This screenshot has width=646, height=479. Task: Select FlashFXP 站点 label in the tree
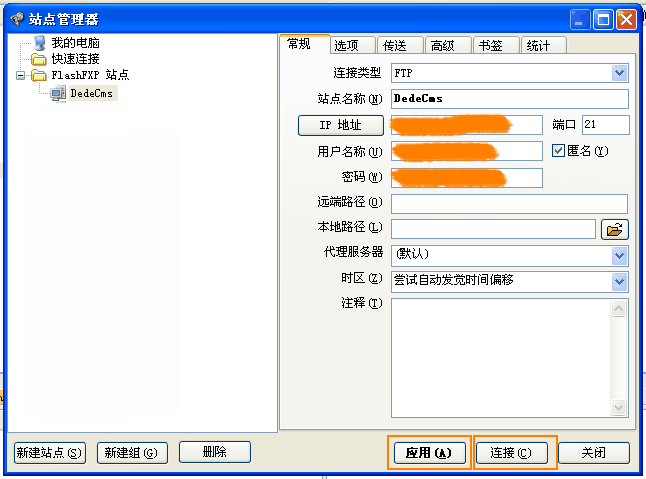(90, 75)
